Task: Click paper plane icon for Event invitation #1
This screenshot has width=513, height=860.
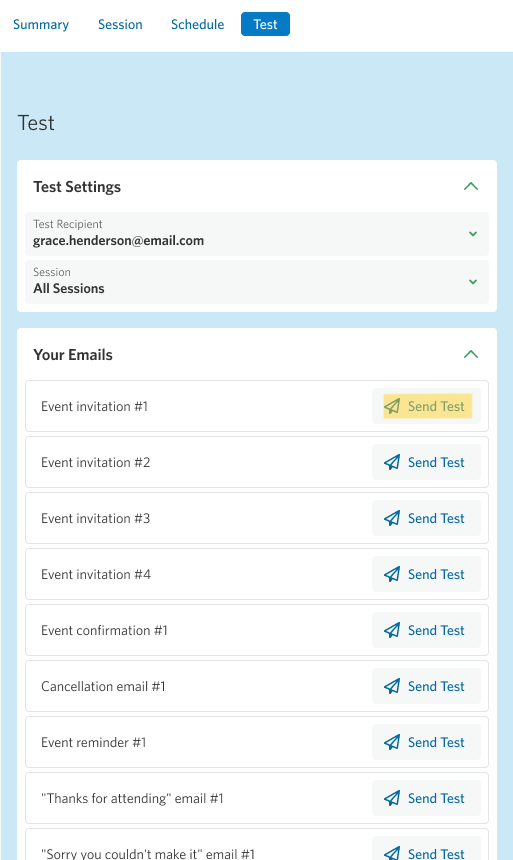Action: (392, 406)
